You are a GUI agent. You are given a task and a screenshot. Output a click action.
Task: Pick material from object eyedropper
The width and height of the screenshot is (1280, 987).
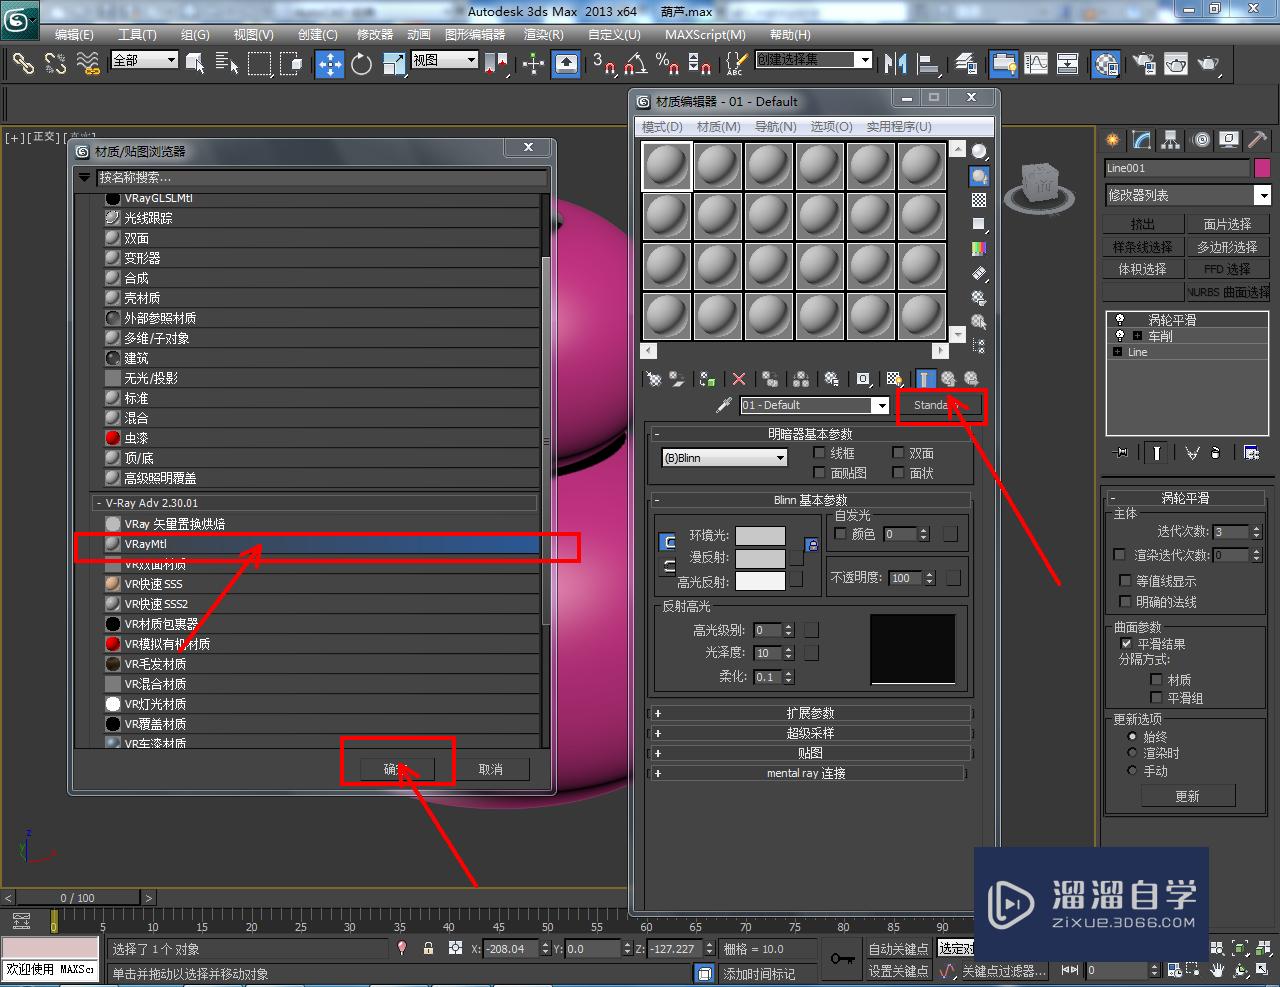click(724, 405)
